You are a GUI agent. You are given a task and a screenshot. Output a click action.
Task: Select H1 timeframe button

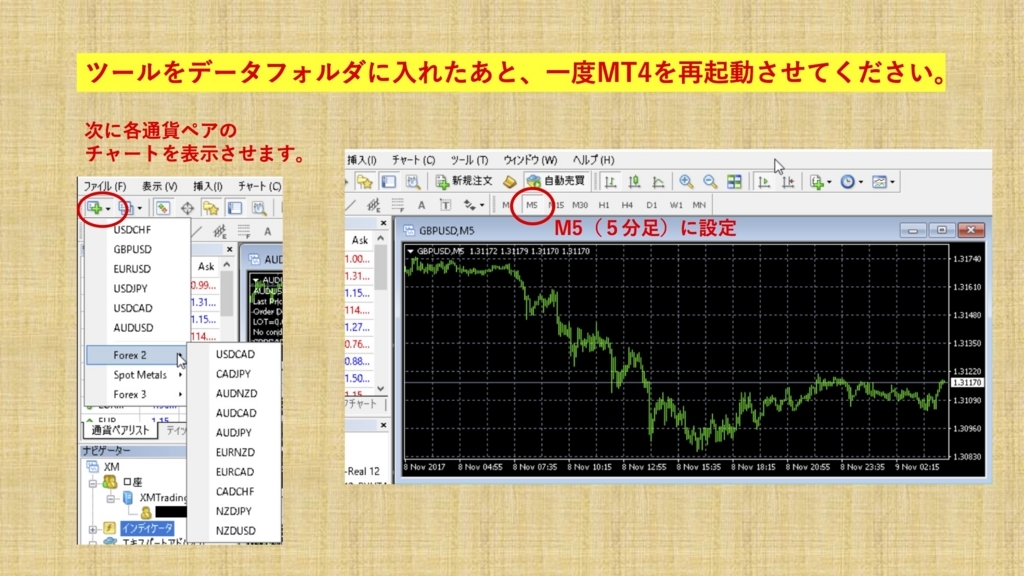point(604,205)
